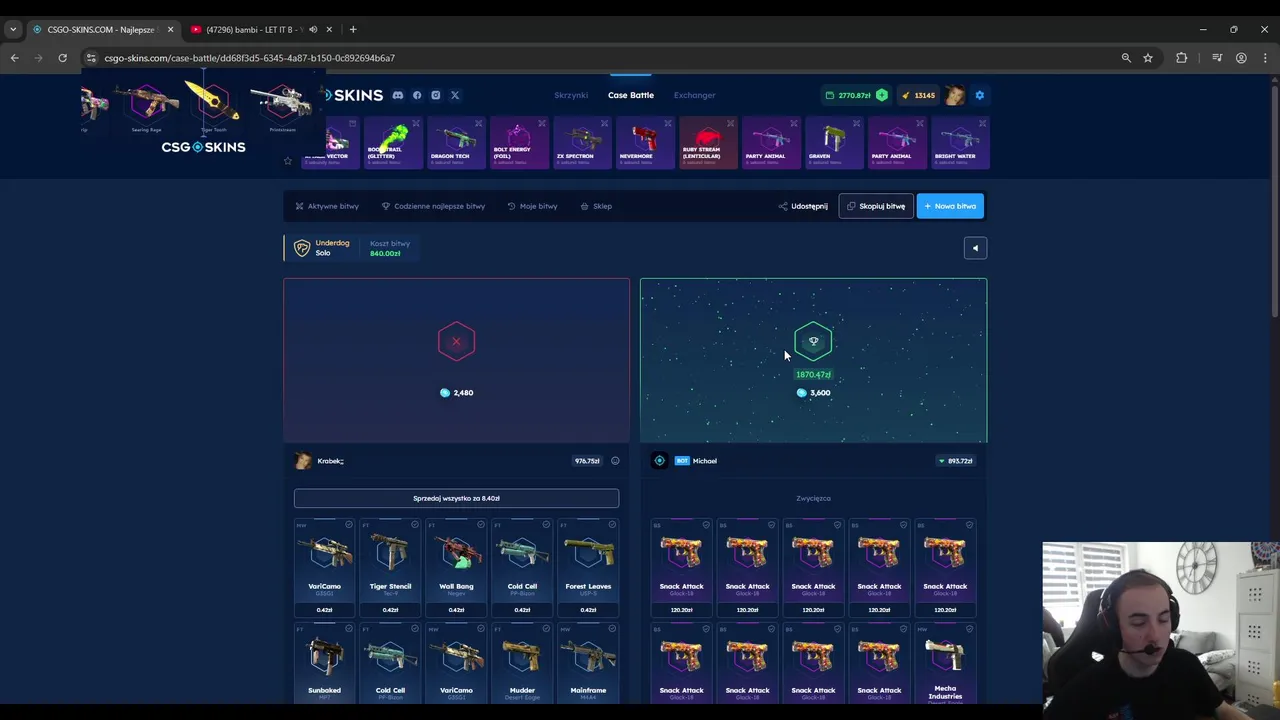The height and width of the screenshot is (720, 1280).
Task: Click the green trophy hexagon icon
Action: (x=813, y=342)
